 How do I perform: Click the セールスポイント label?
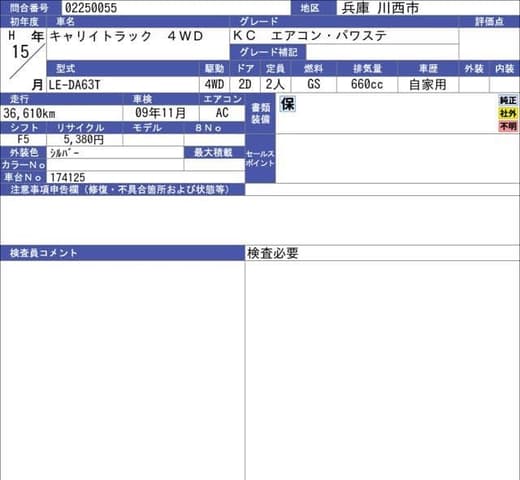[x=260, y=159]
